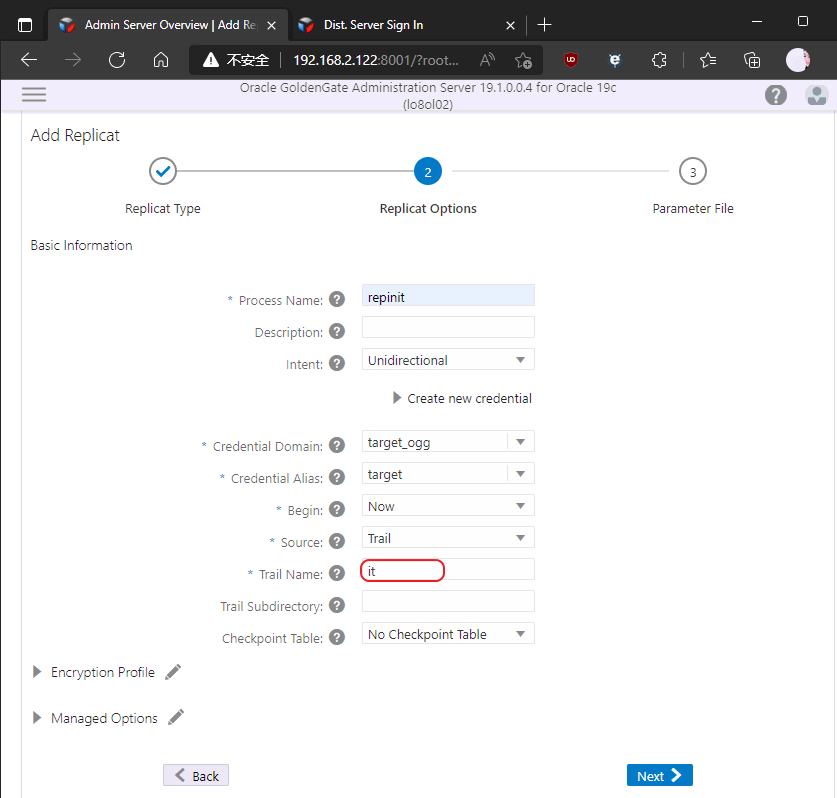This screenshot has width=837, height=798.
Task: Click help icon next to Trail Name
Action: pyautogui.click(x=337, y=573)
